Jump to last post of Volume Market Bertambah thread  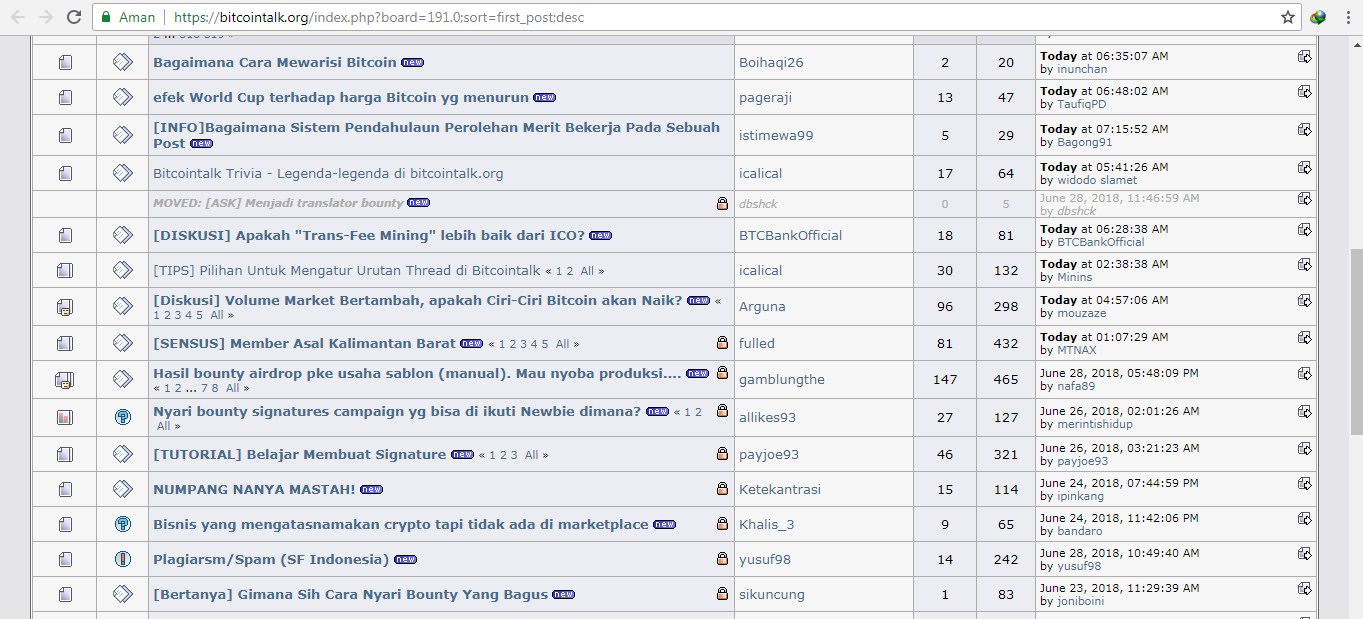coord(1305,301)
